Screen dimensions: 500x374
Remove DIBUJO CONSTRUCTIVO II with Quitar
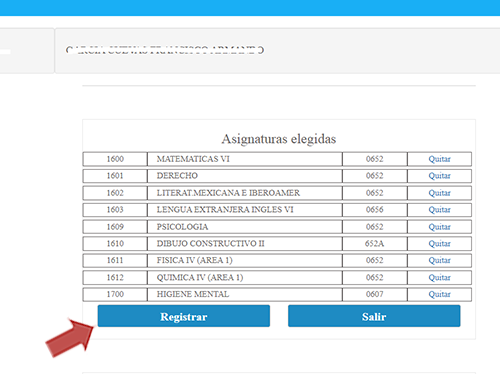point(439,244)
